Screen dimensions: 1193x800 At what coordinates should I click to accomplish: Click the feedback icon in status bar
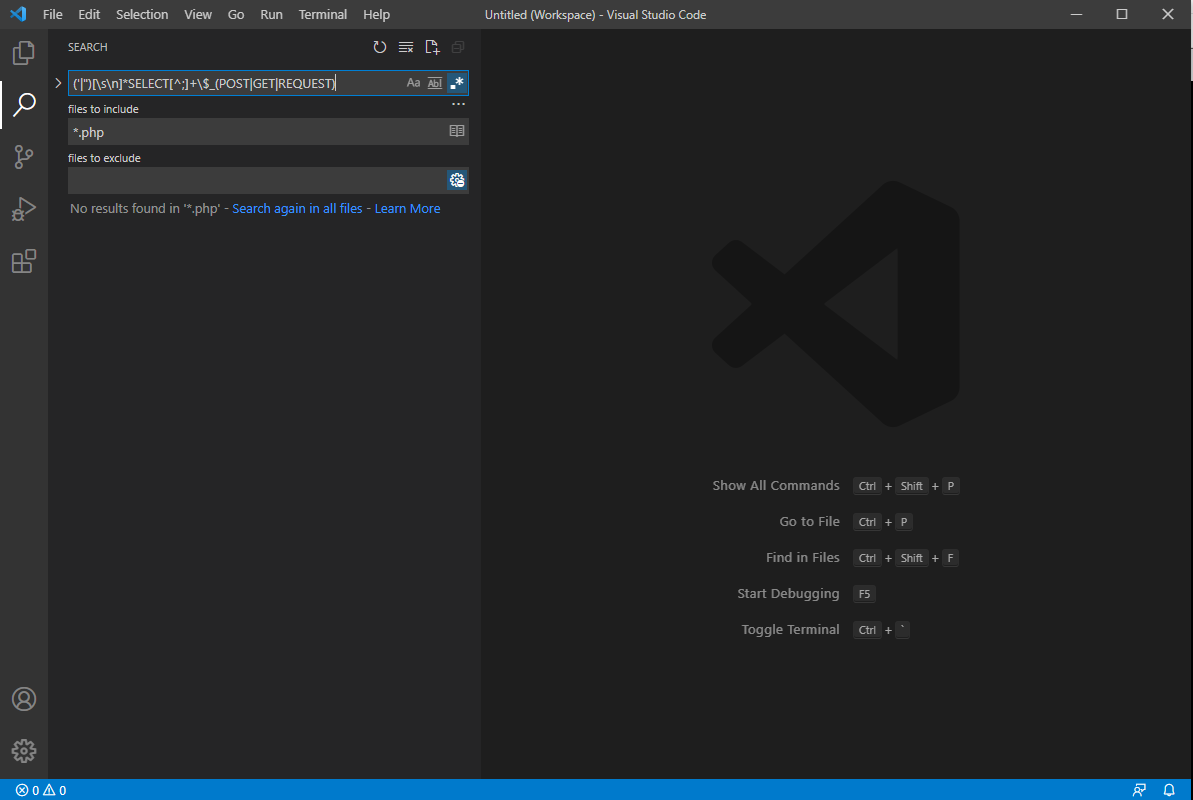click(1139, 790)
